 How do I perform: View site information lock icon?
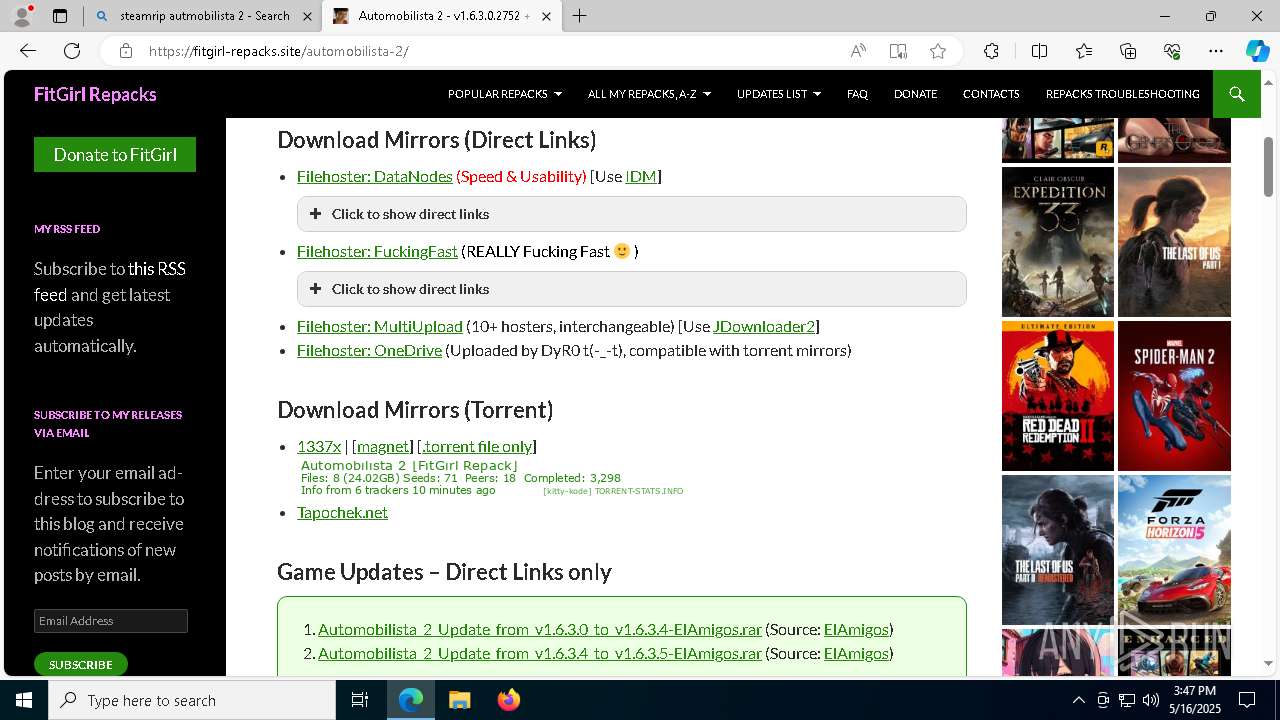click(x=125, y=51)
